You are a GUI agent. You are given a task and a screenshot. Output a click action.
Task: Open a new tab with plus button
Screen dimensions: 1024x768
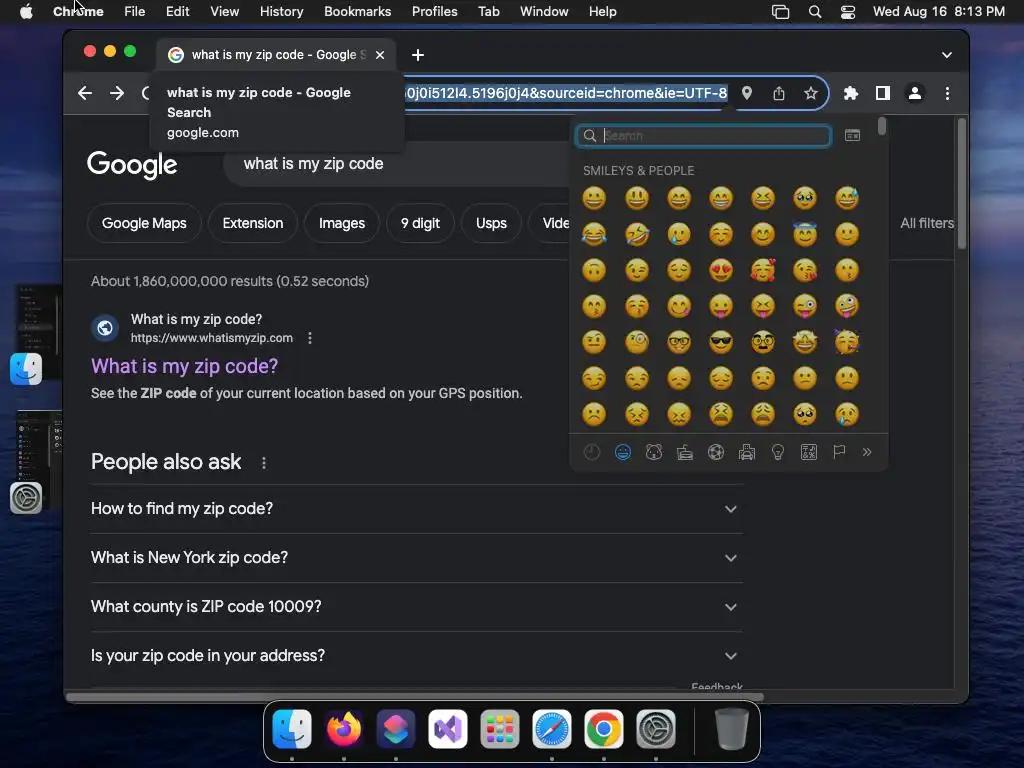[x=418, y=55]
